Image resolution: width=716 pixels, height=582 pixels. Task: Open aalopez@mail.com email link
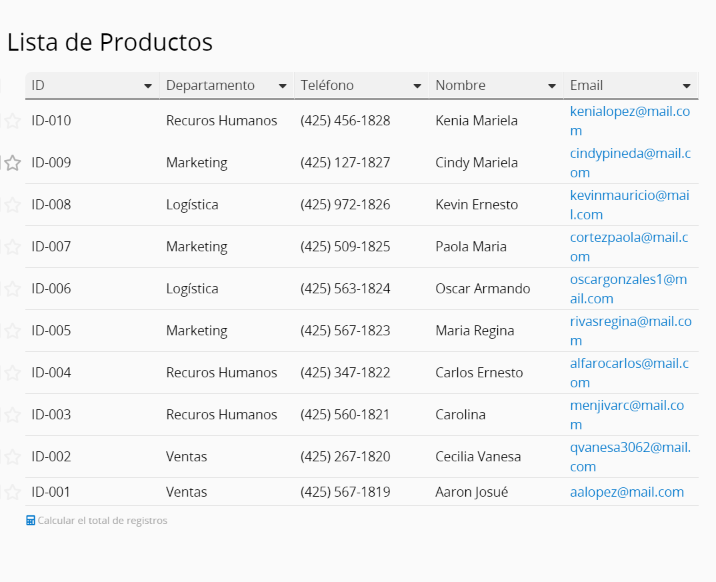click(626, 492)
